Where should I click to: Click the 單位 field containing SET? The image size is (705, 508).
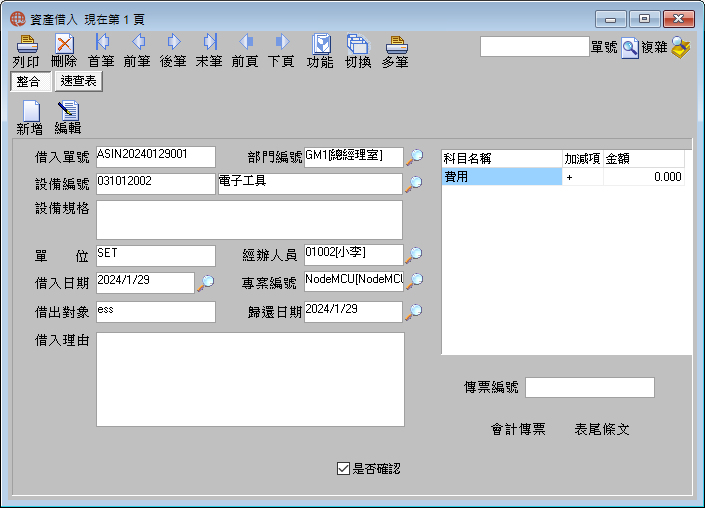pyautogui.click(x=156, y=256)
